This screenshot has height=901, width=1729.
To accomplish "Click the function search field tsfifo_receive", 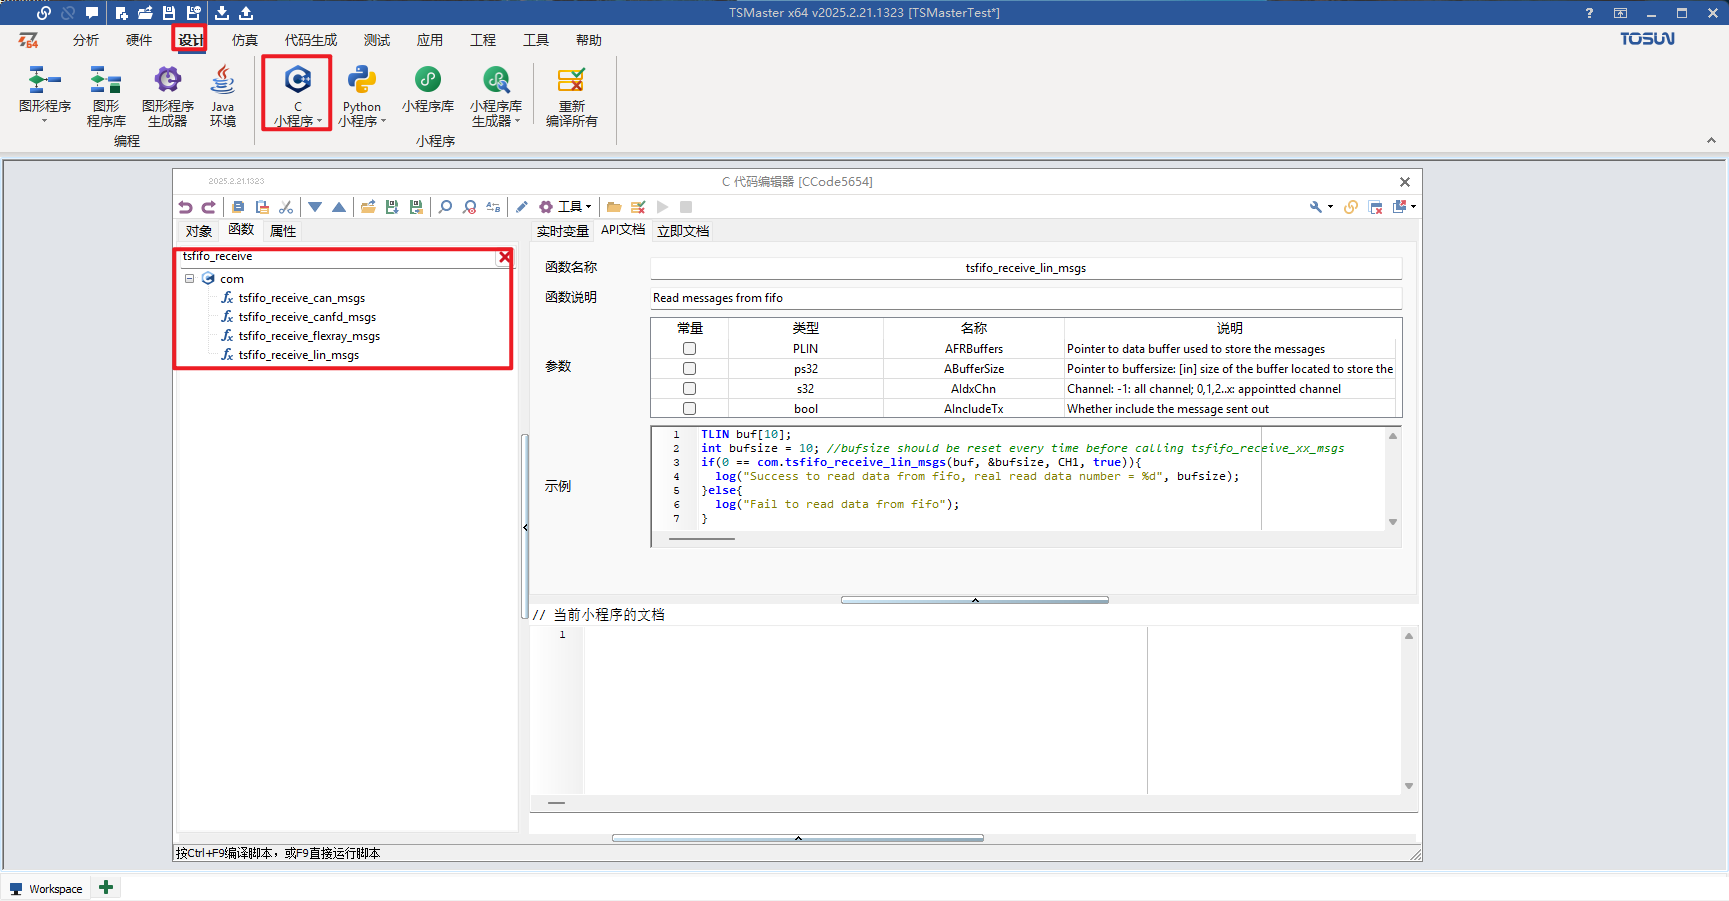I will (x=338, y=257).
